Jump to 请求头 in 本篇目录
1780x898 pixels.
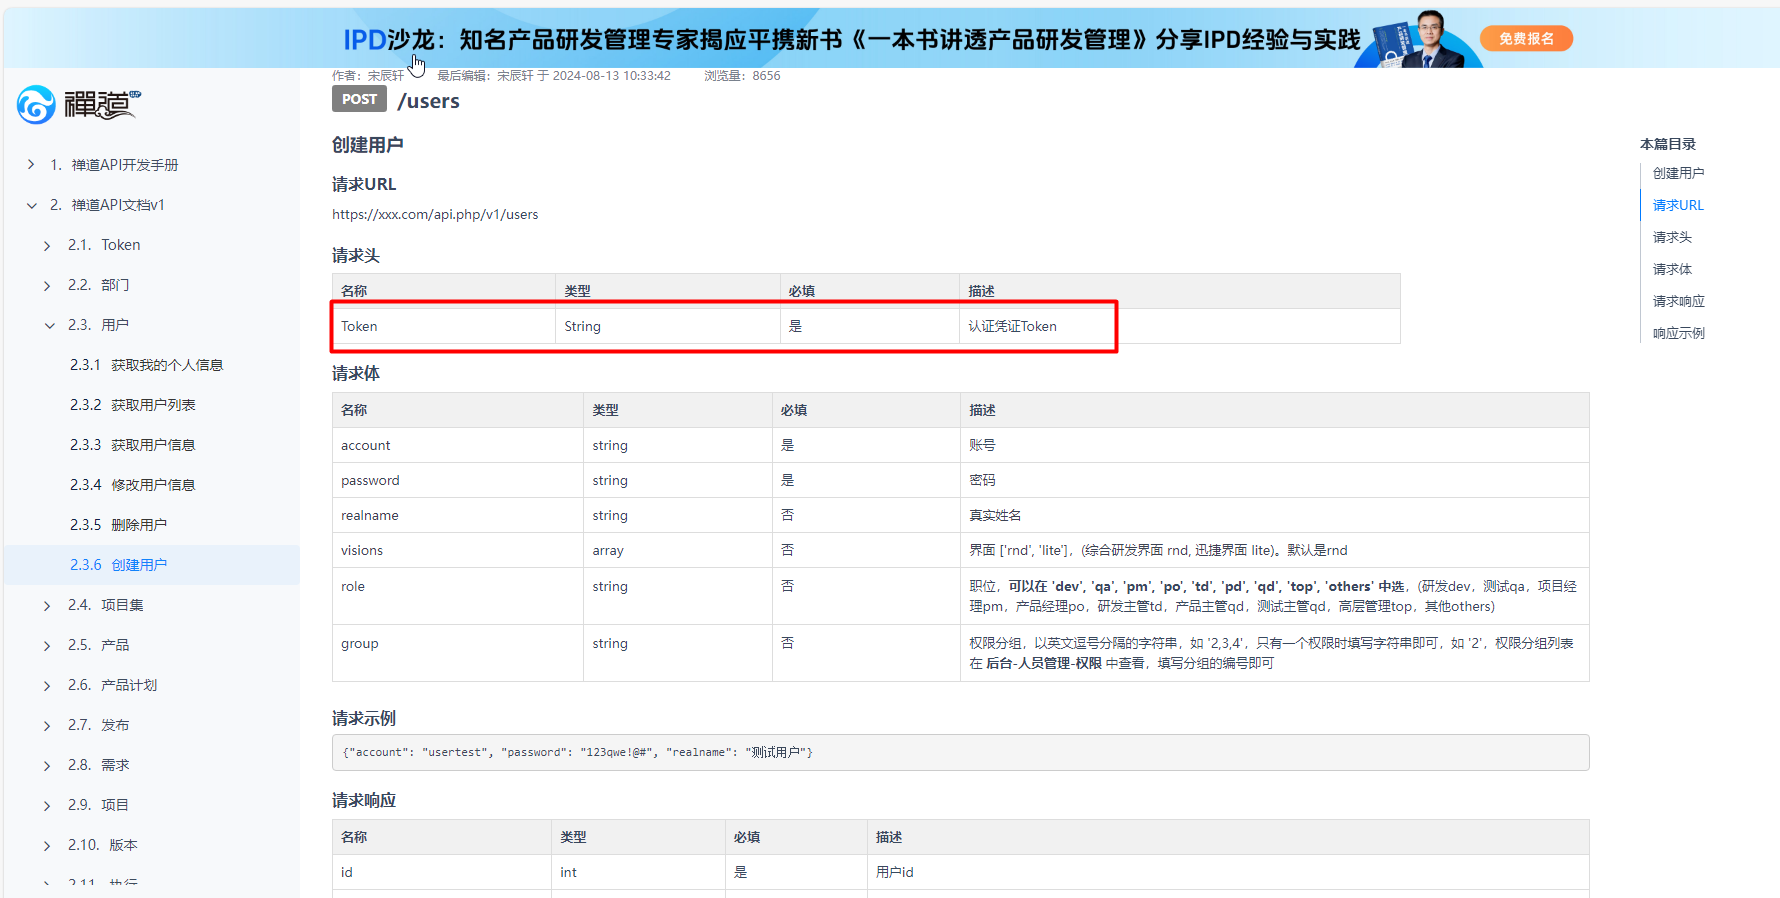point(1672,237)
